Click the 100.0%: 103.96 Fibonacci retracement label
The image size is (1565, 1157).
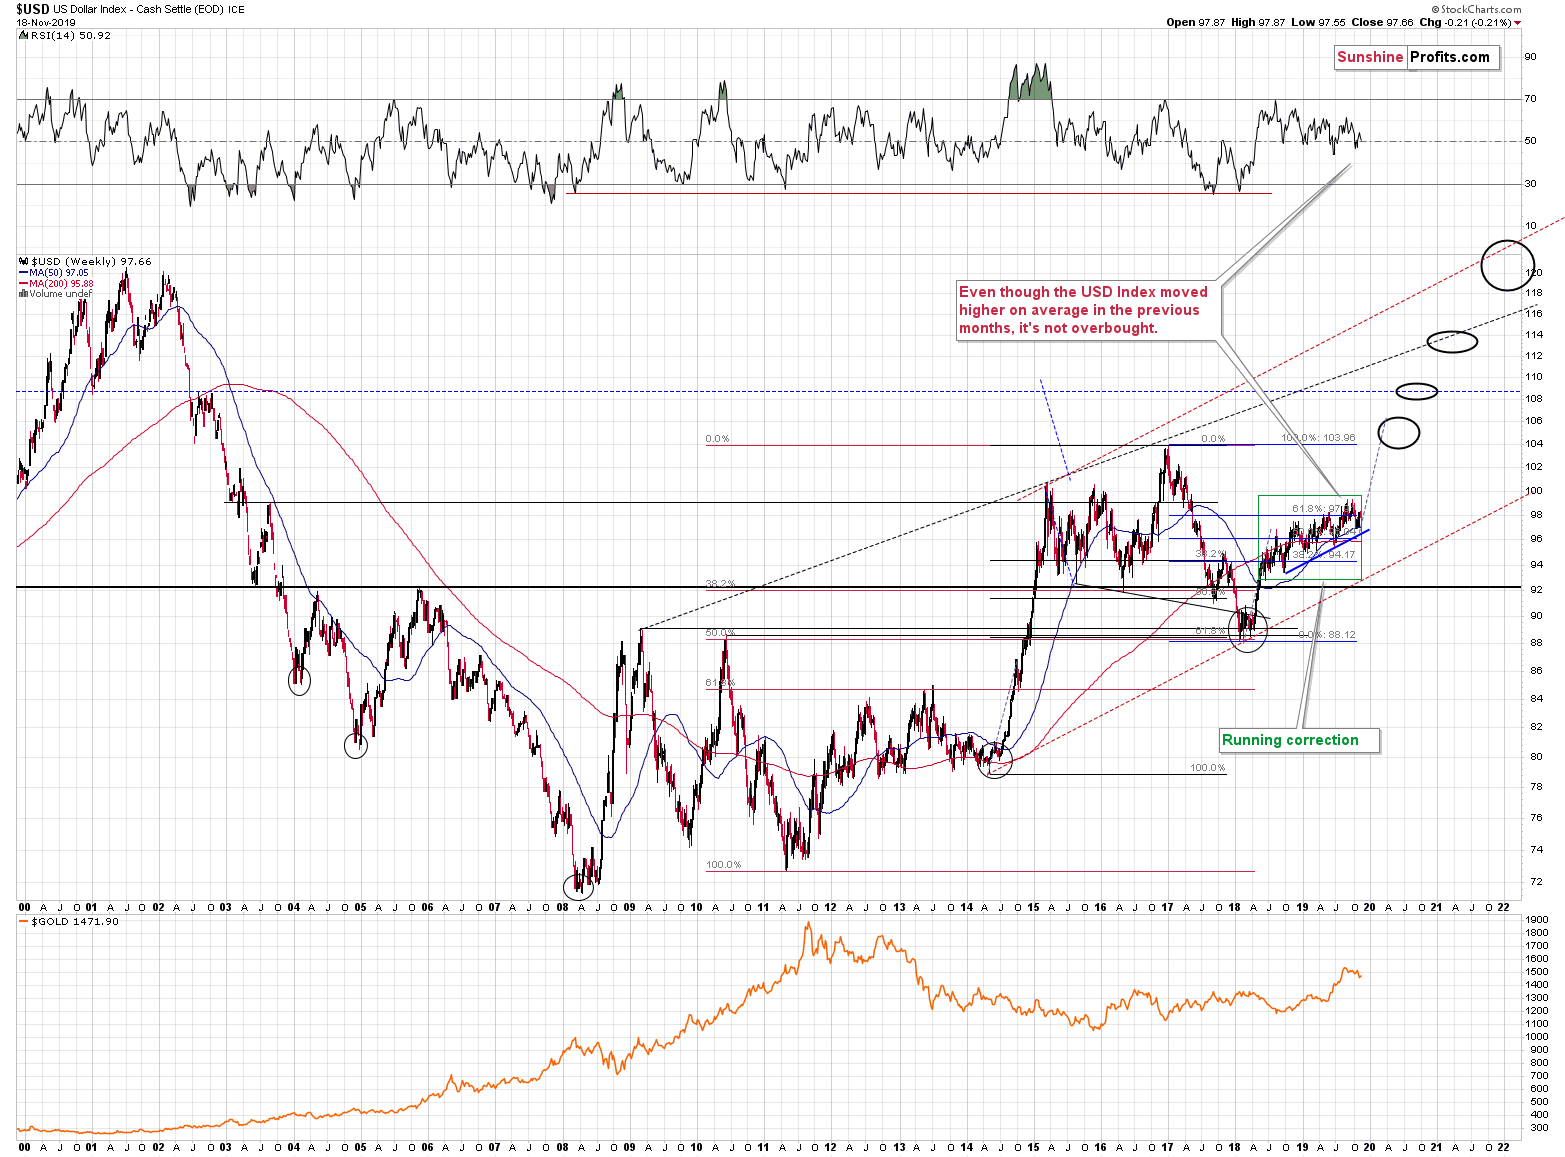(1318, 438)
